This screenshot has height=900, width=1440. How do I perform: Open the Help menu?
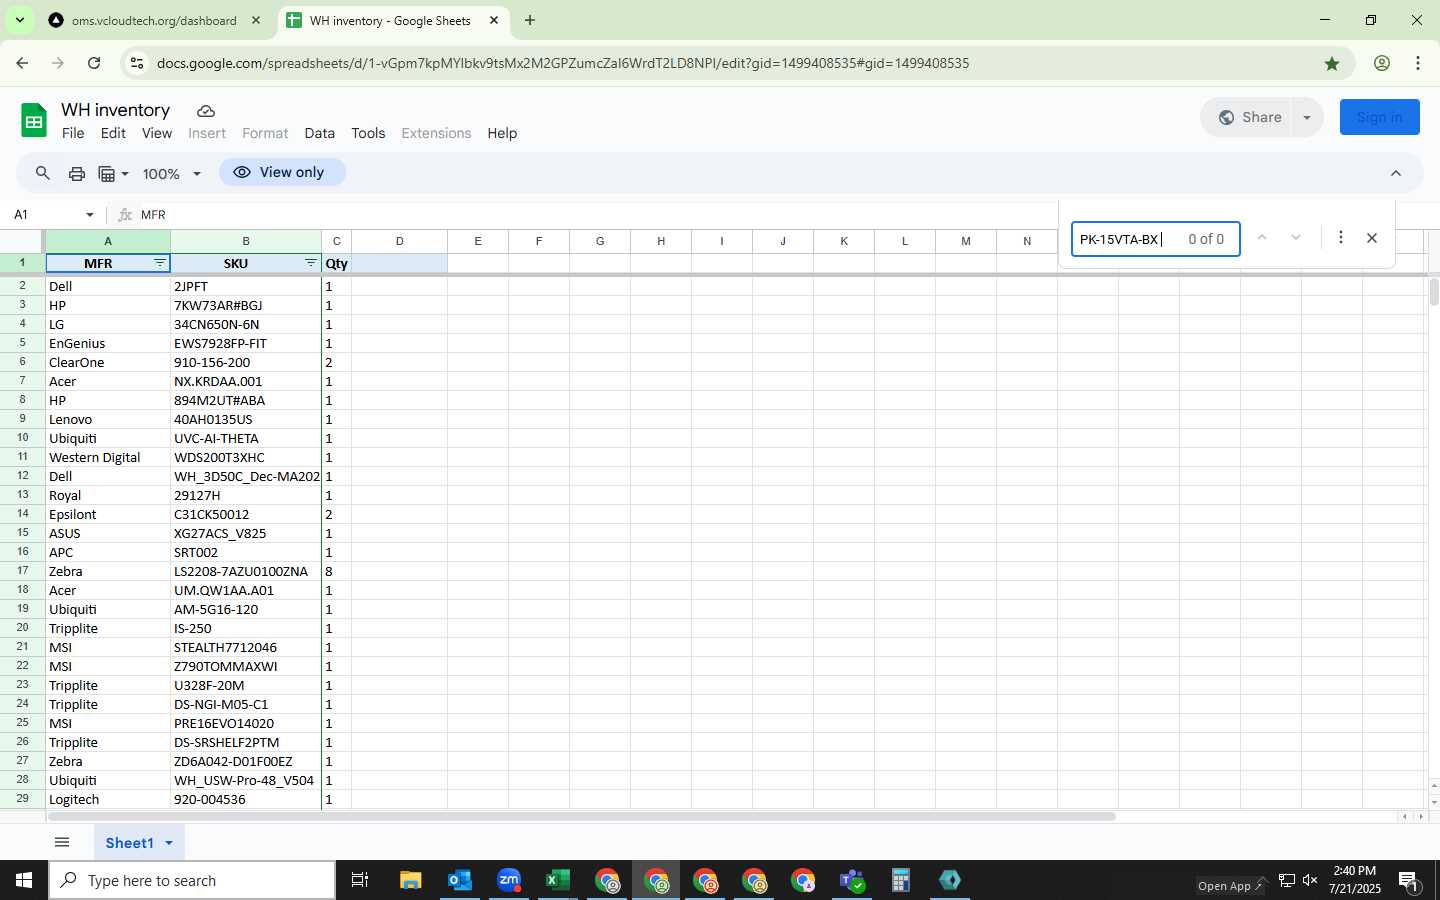pyautogui.click(x=502, y=133)
